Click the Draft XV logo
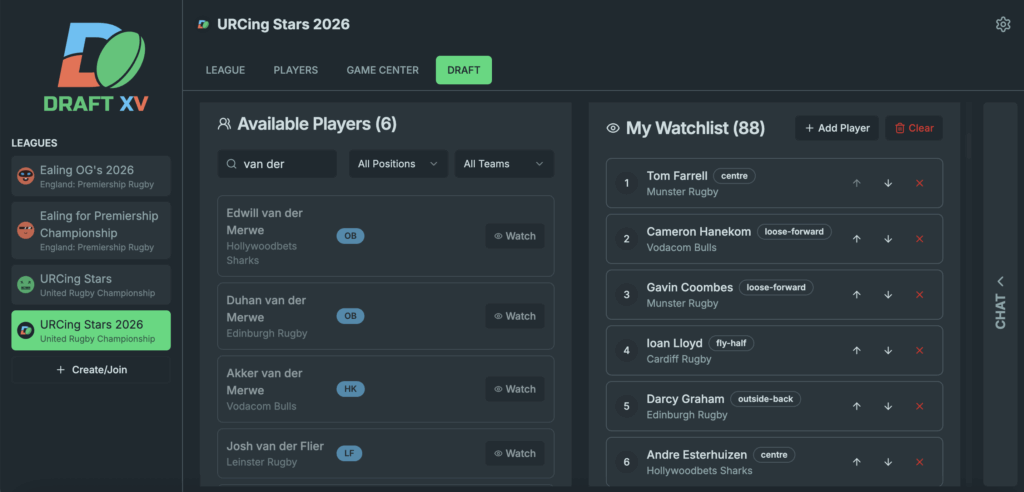 coord(91,67)
